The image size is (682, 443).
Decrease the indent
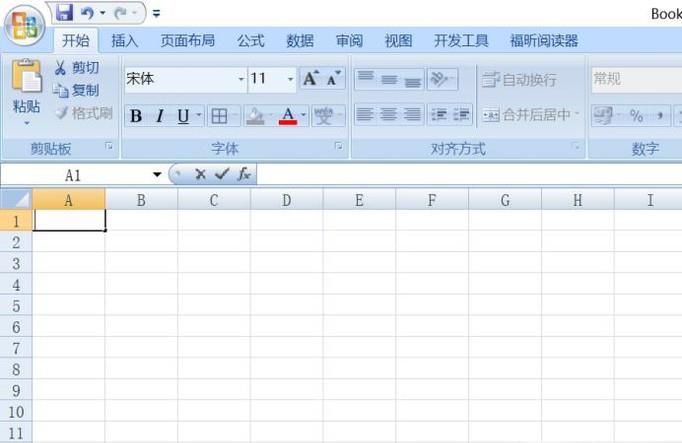(x=439, y=115)
